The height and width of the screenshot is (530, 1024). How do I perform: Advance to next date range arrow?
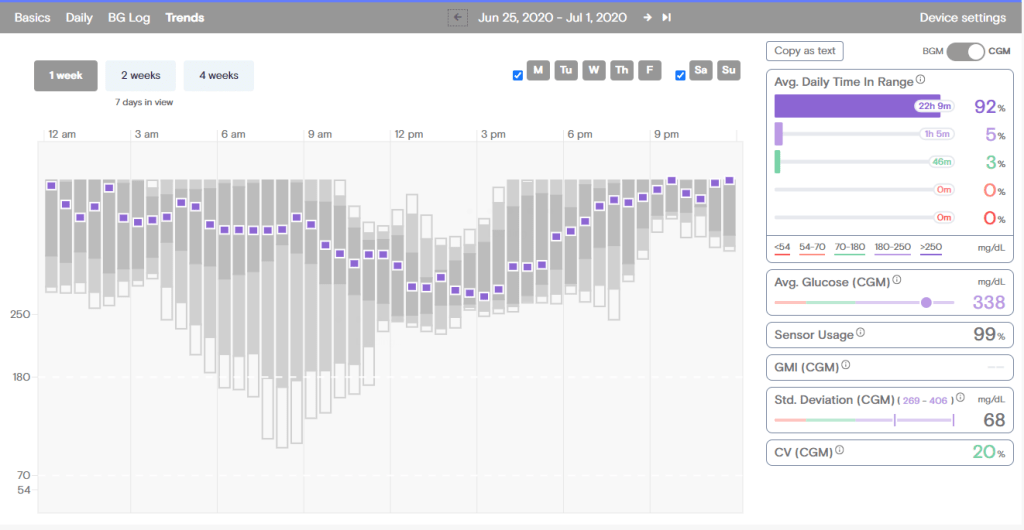click(647, 17)
